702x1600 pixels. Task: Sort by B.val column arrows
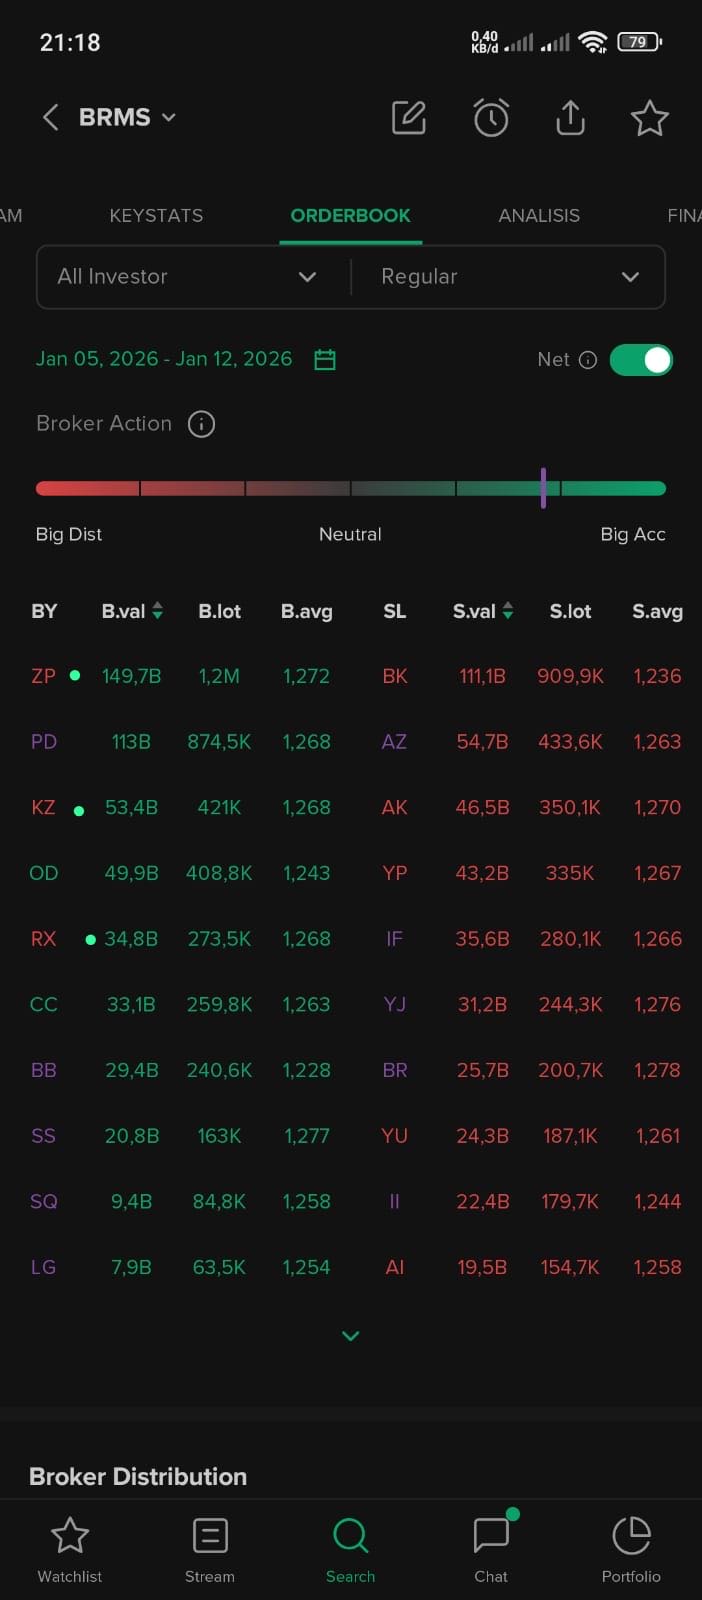[x=157, y=611]
